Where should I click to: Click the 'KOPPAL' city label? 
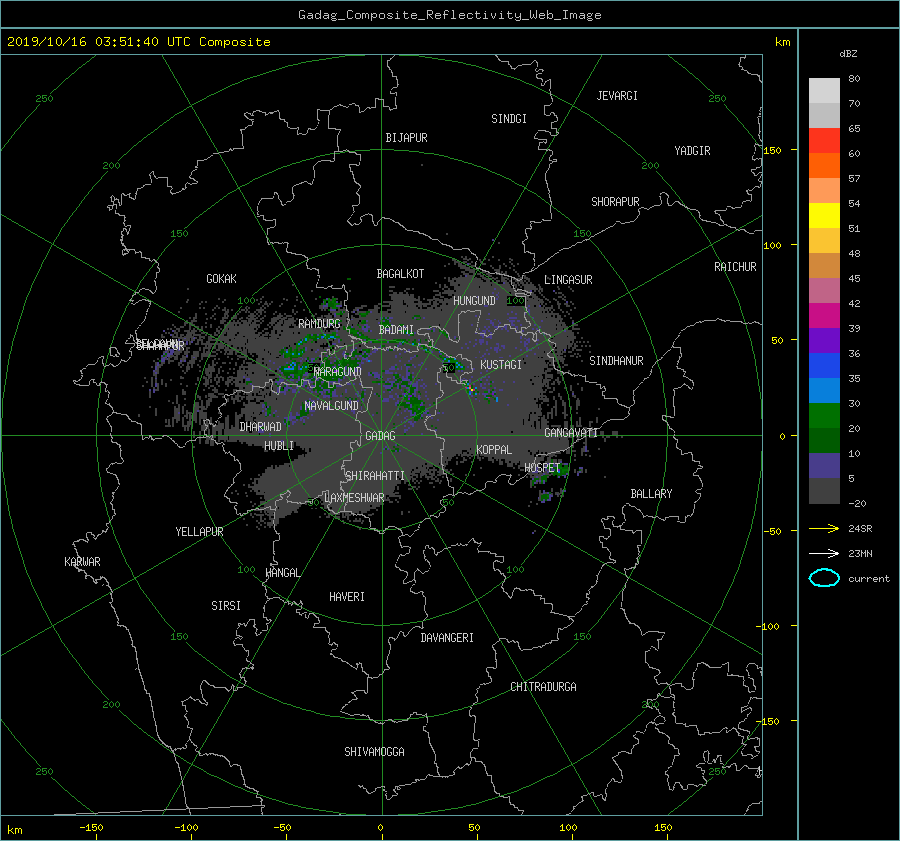point(494,450)
